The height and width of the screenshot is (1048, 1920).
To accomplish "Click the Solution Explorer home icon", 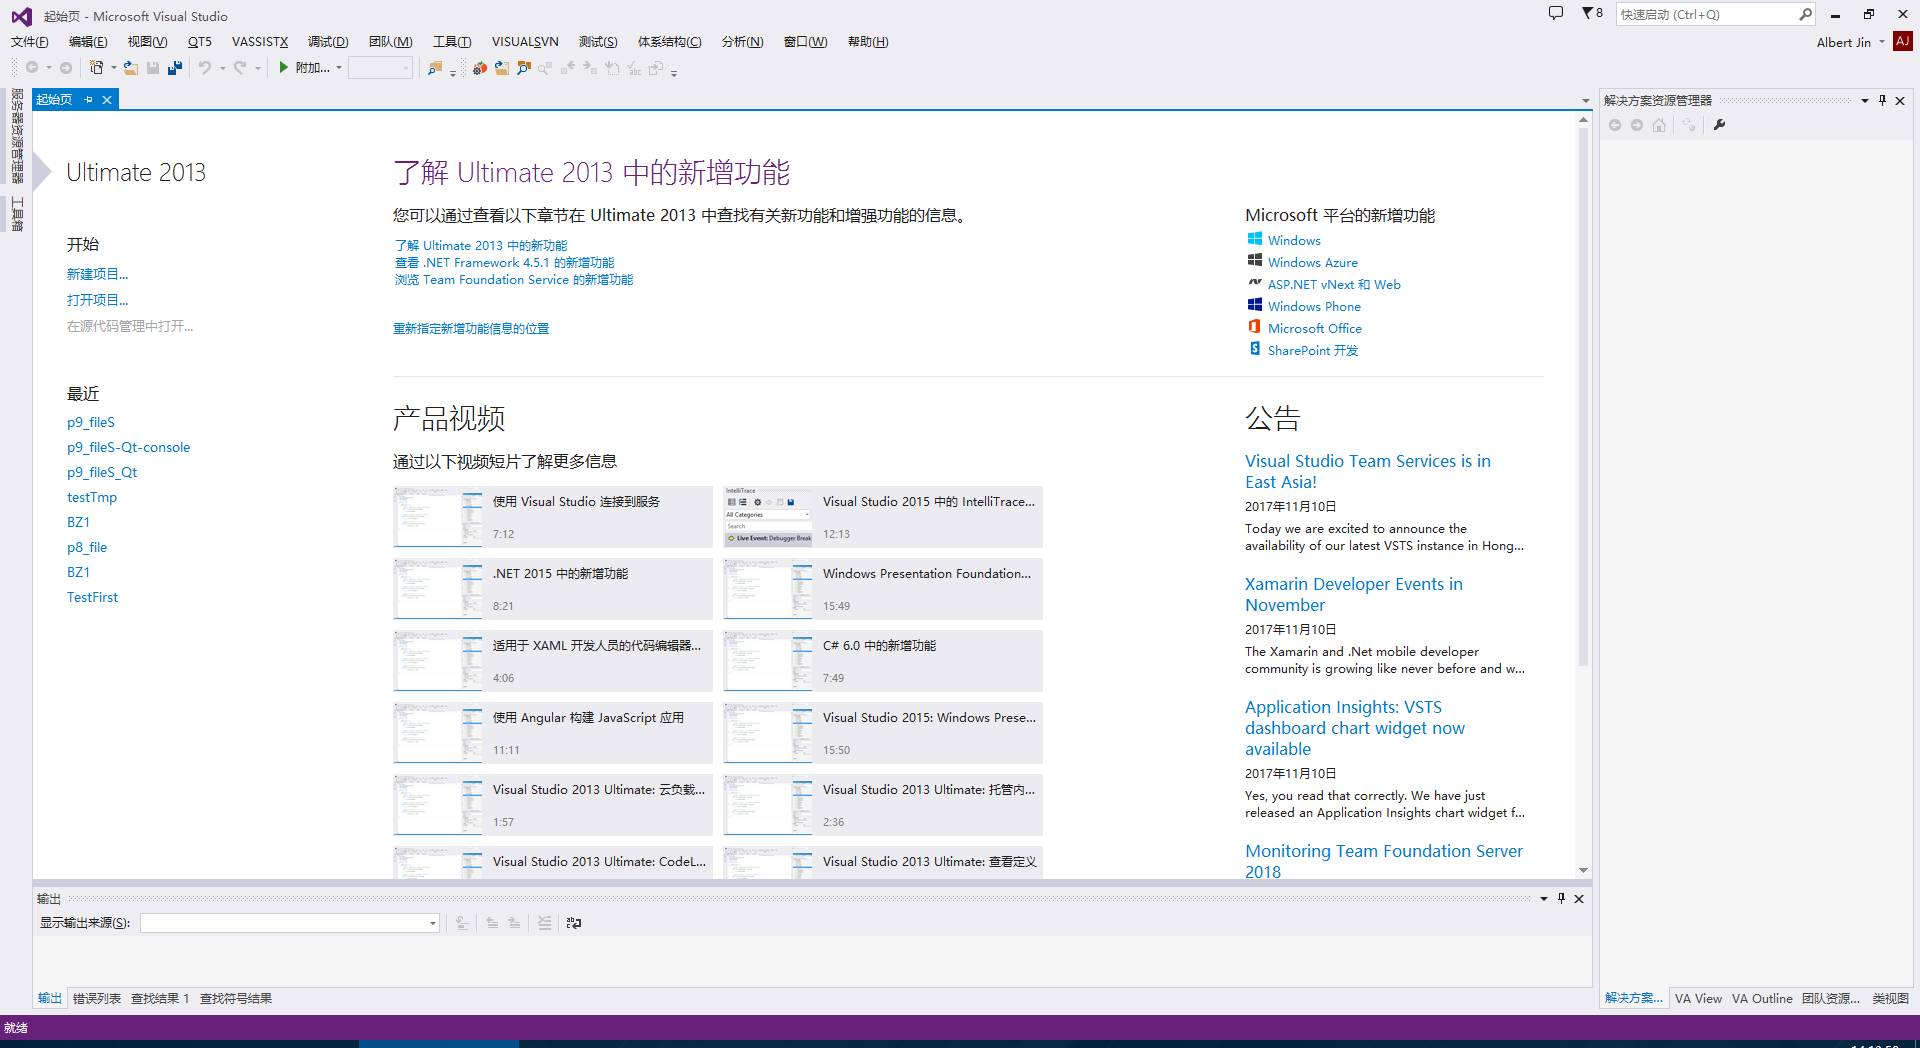I will (x=1659, y=125).
